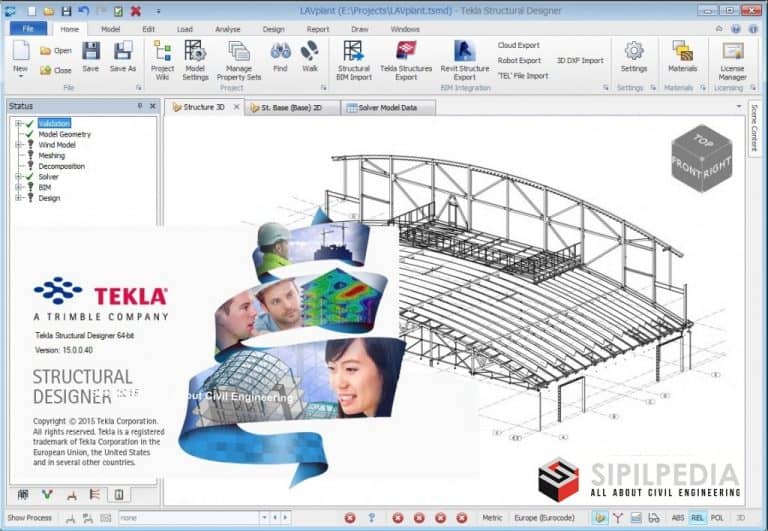This screenshot has height=531, width=768.
Task: Open the File backstage tab
Action: tap(28, 29)
